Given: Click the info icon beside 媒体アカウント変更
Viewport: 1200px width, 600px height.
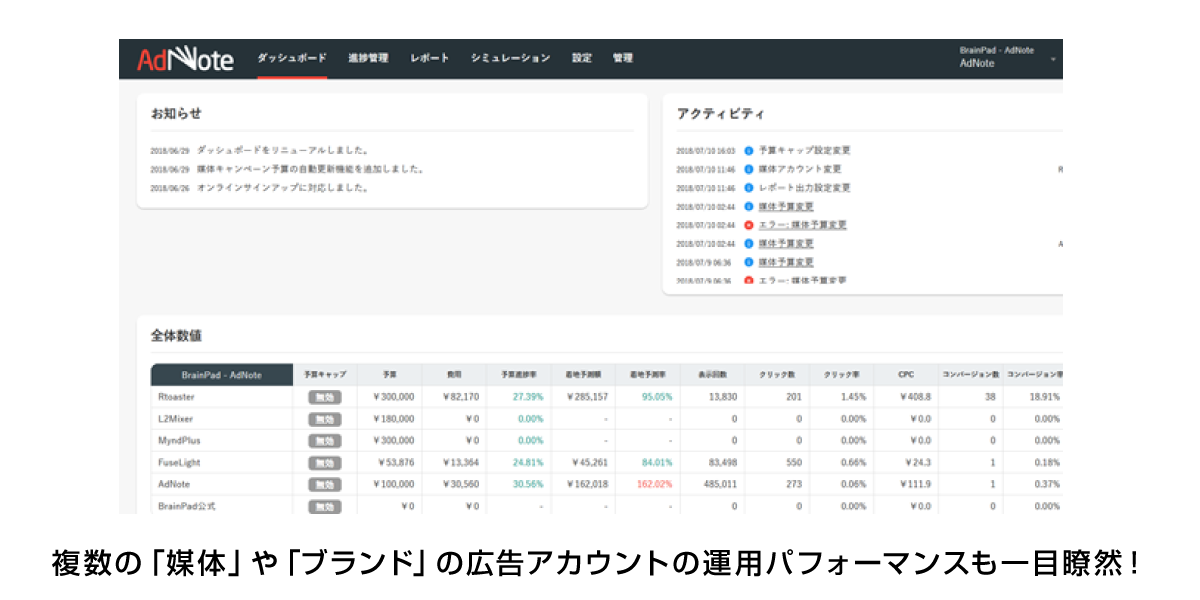Looking at the screenshot, I should [x=748, y=169].
